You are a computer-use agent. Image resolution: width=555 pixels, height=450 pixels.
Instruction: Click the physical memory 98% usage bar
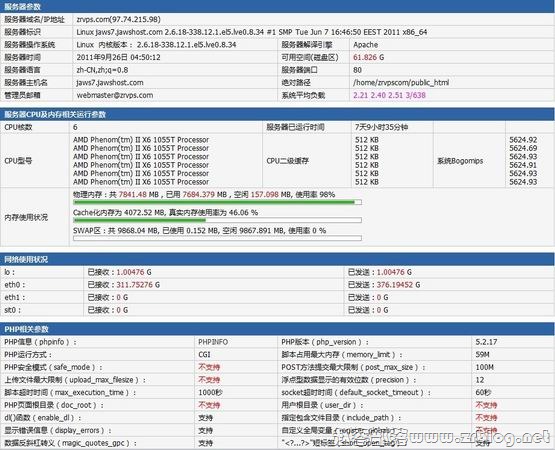point(217,202)
